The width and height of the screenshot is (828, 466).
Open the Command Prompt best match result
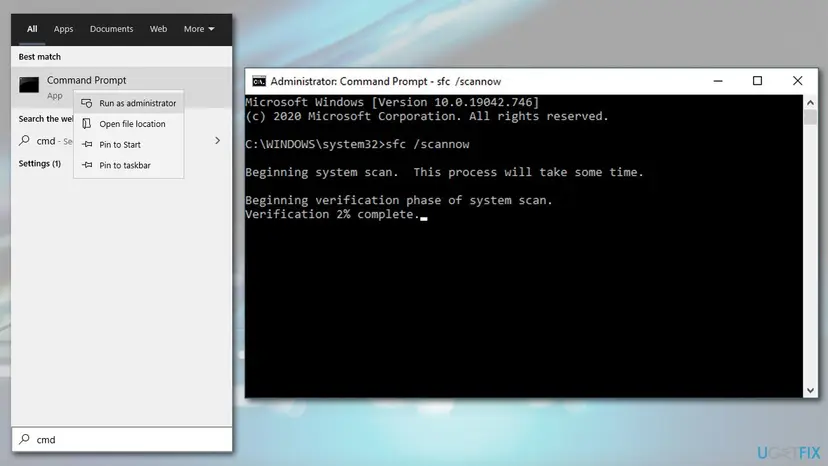121,87
